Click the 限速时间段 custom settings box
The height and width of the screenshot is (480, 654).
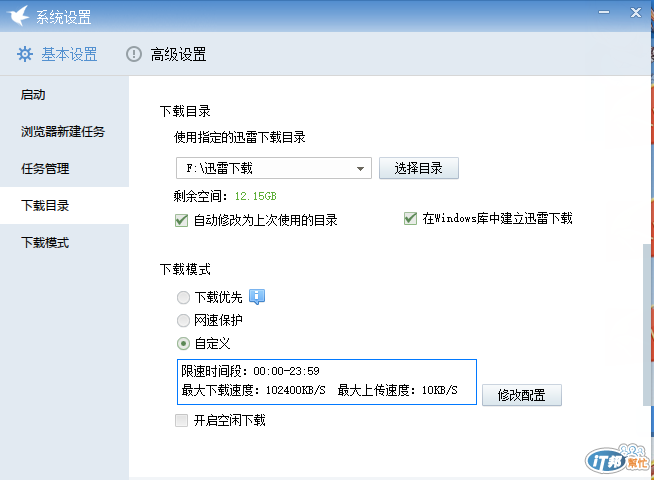pos(327,382)
